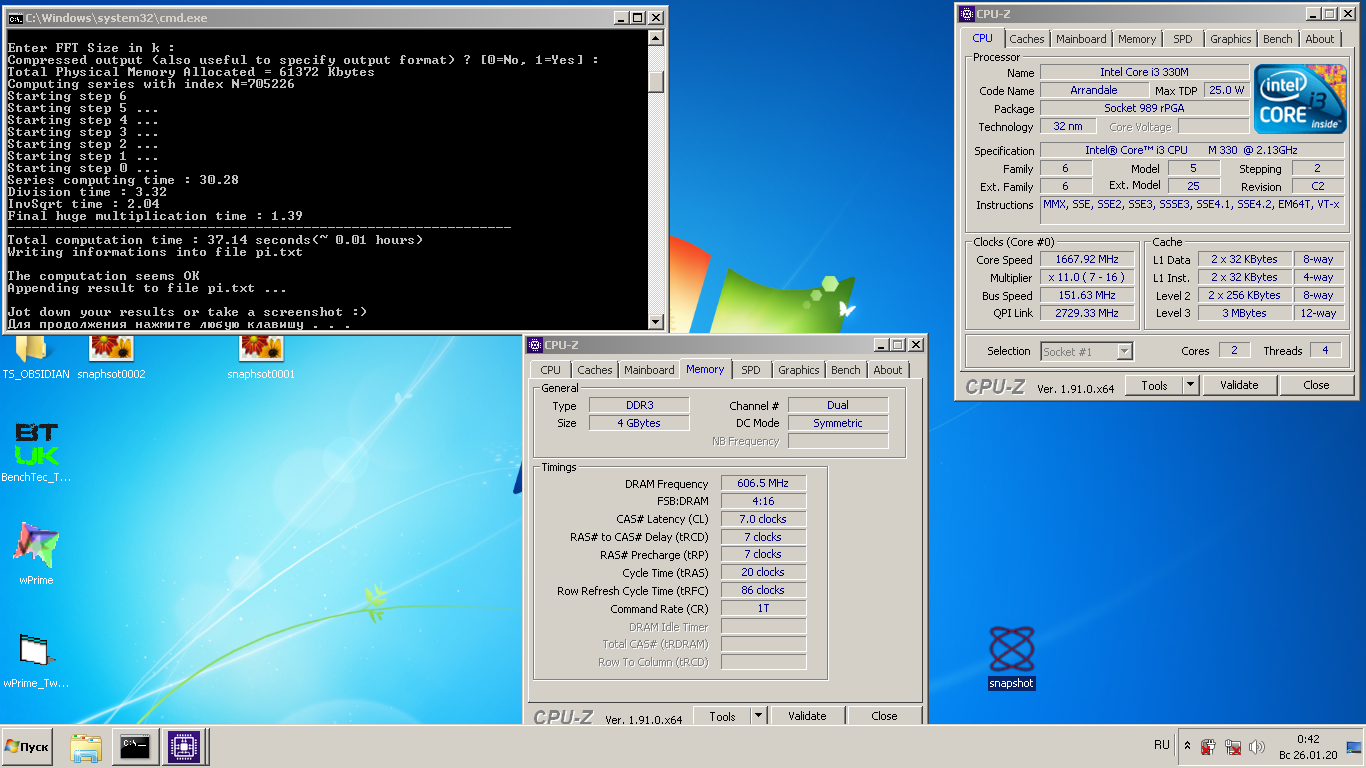The image size is (1366, 768).
Task: Select SPD tab in the Memory window
Action: [x=751, y=370]
